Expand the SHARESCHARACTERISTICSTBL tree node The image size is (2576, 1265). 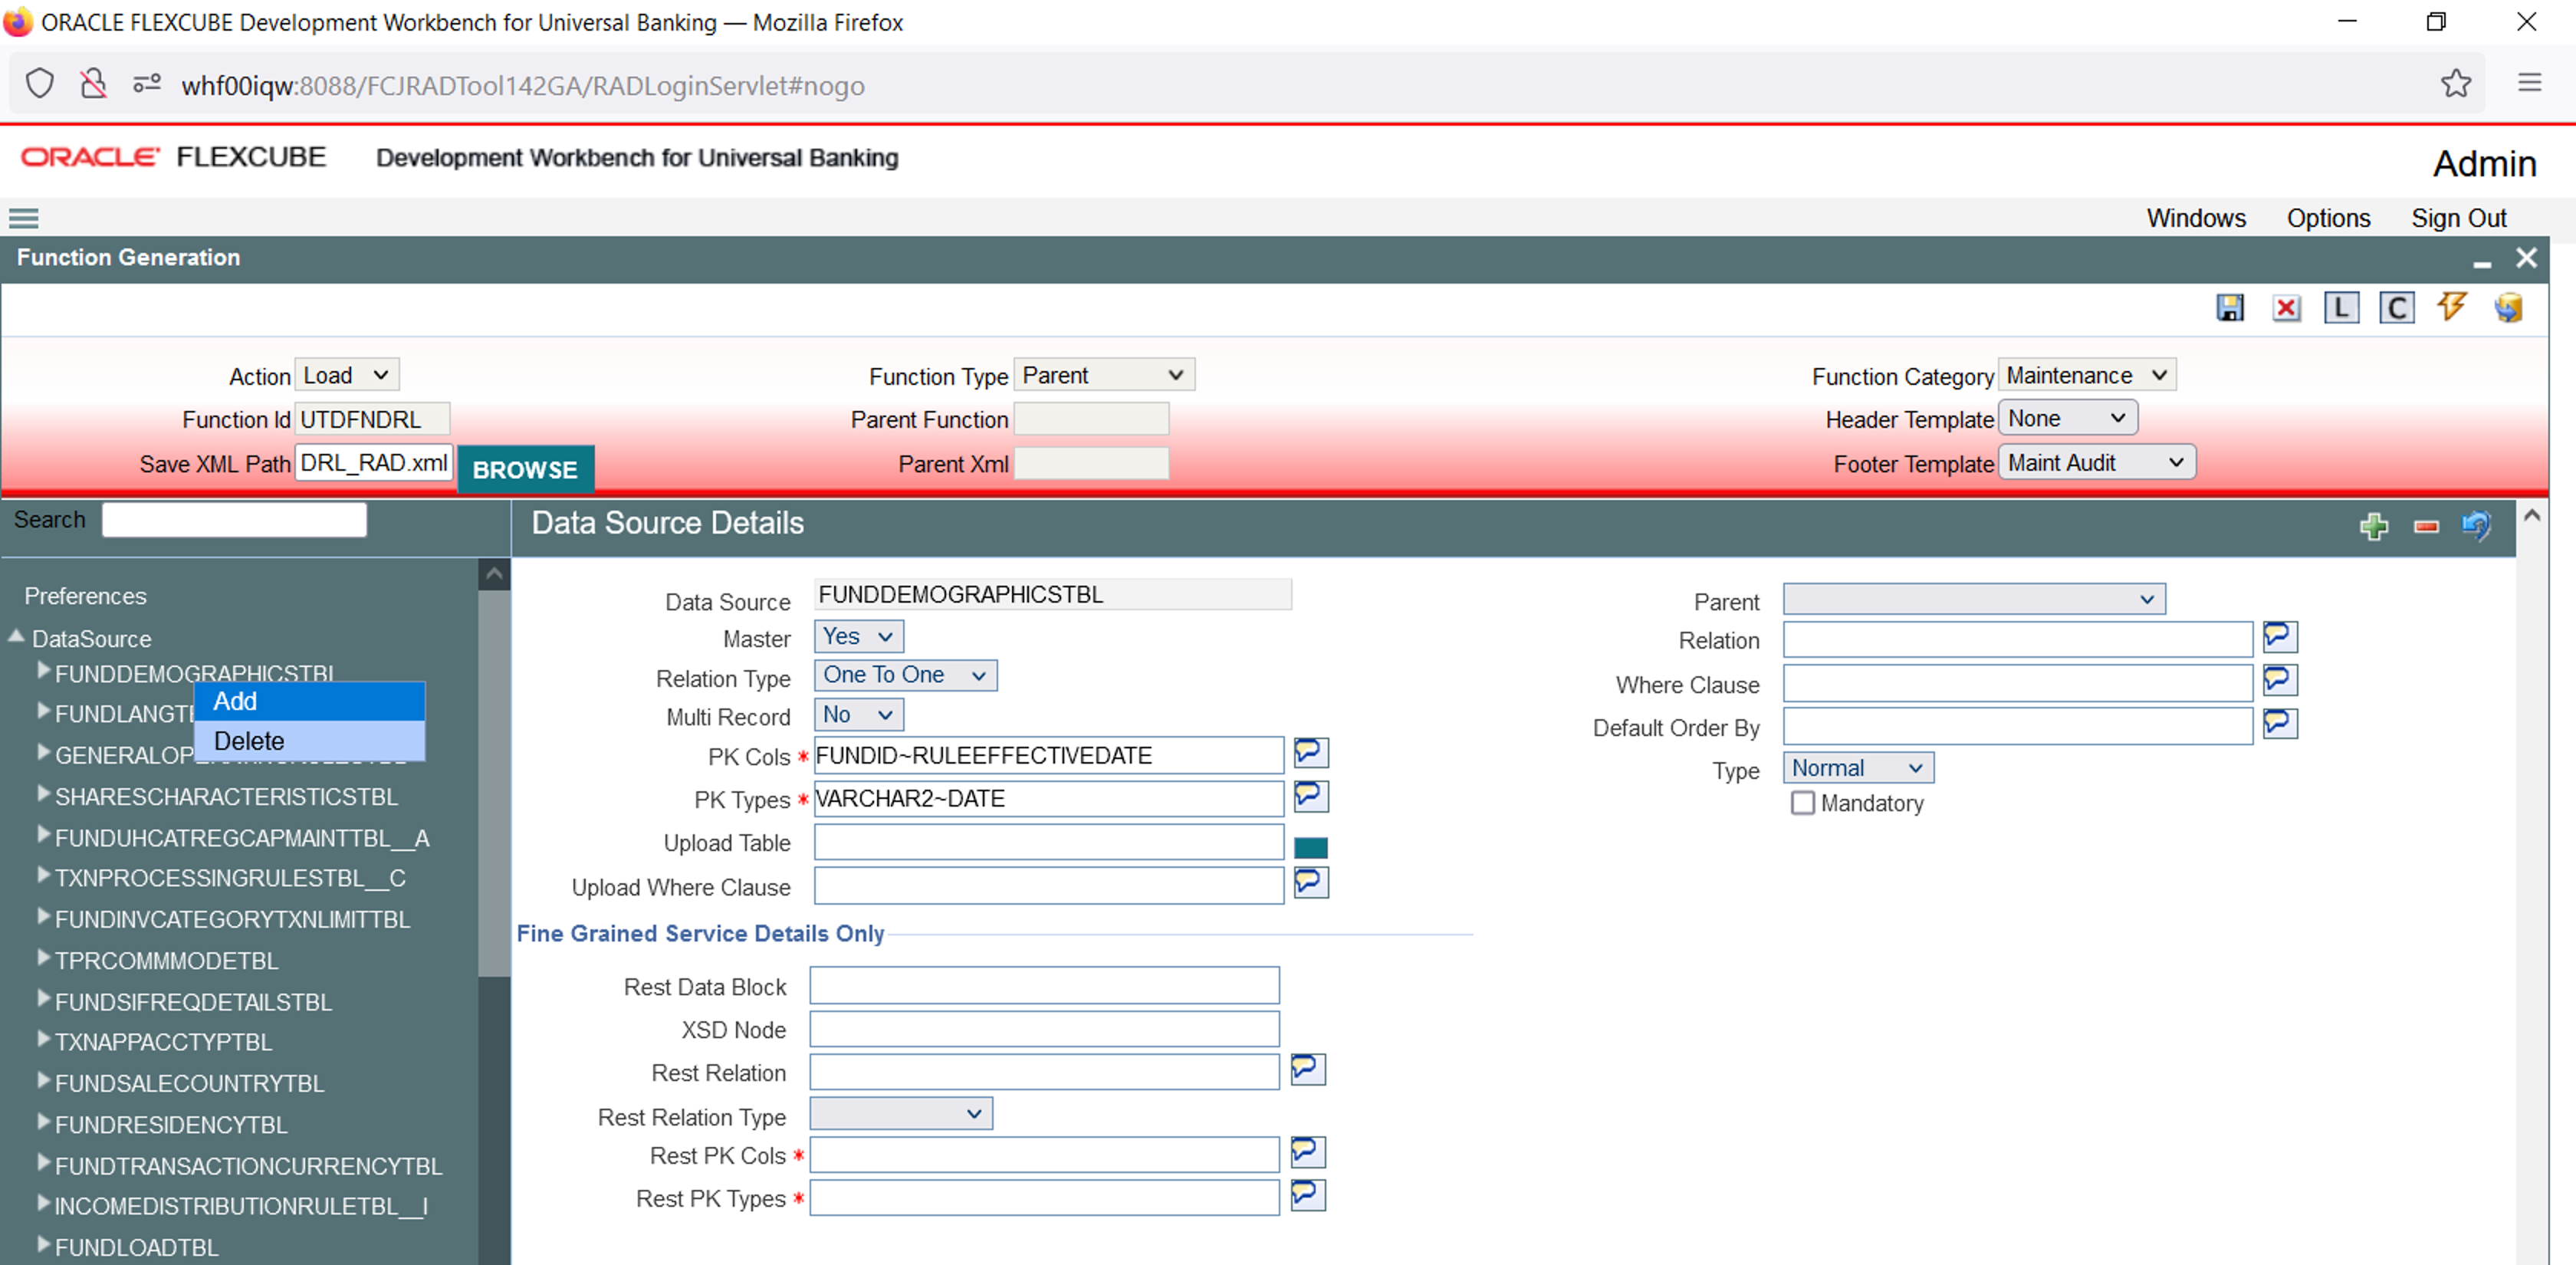[x=43, y=794]
